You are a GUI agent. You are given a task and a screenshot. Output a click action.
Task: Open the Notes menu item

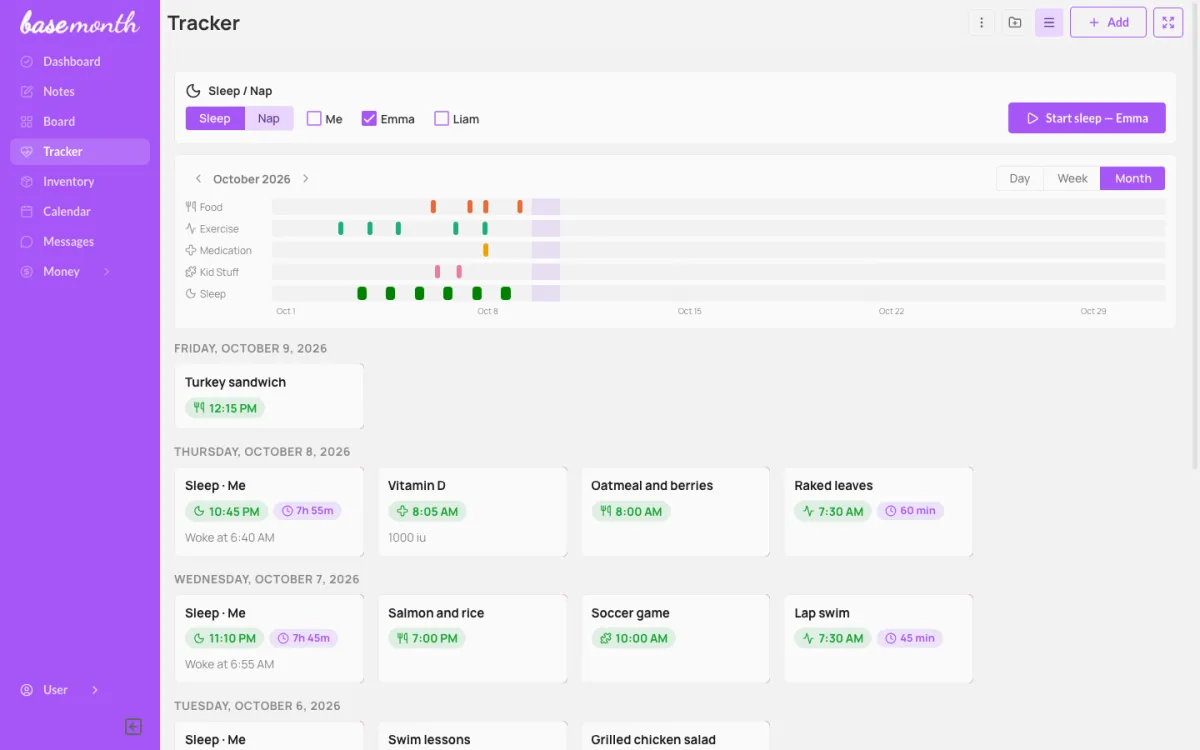(80, 91)
